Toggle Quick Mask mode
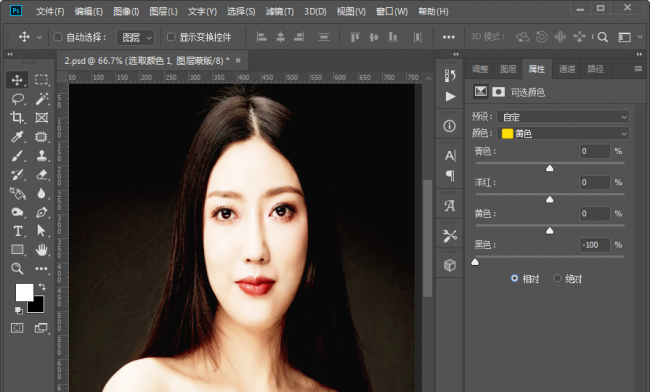650x392 pixels. [17, 328]
